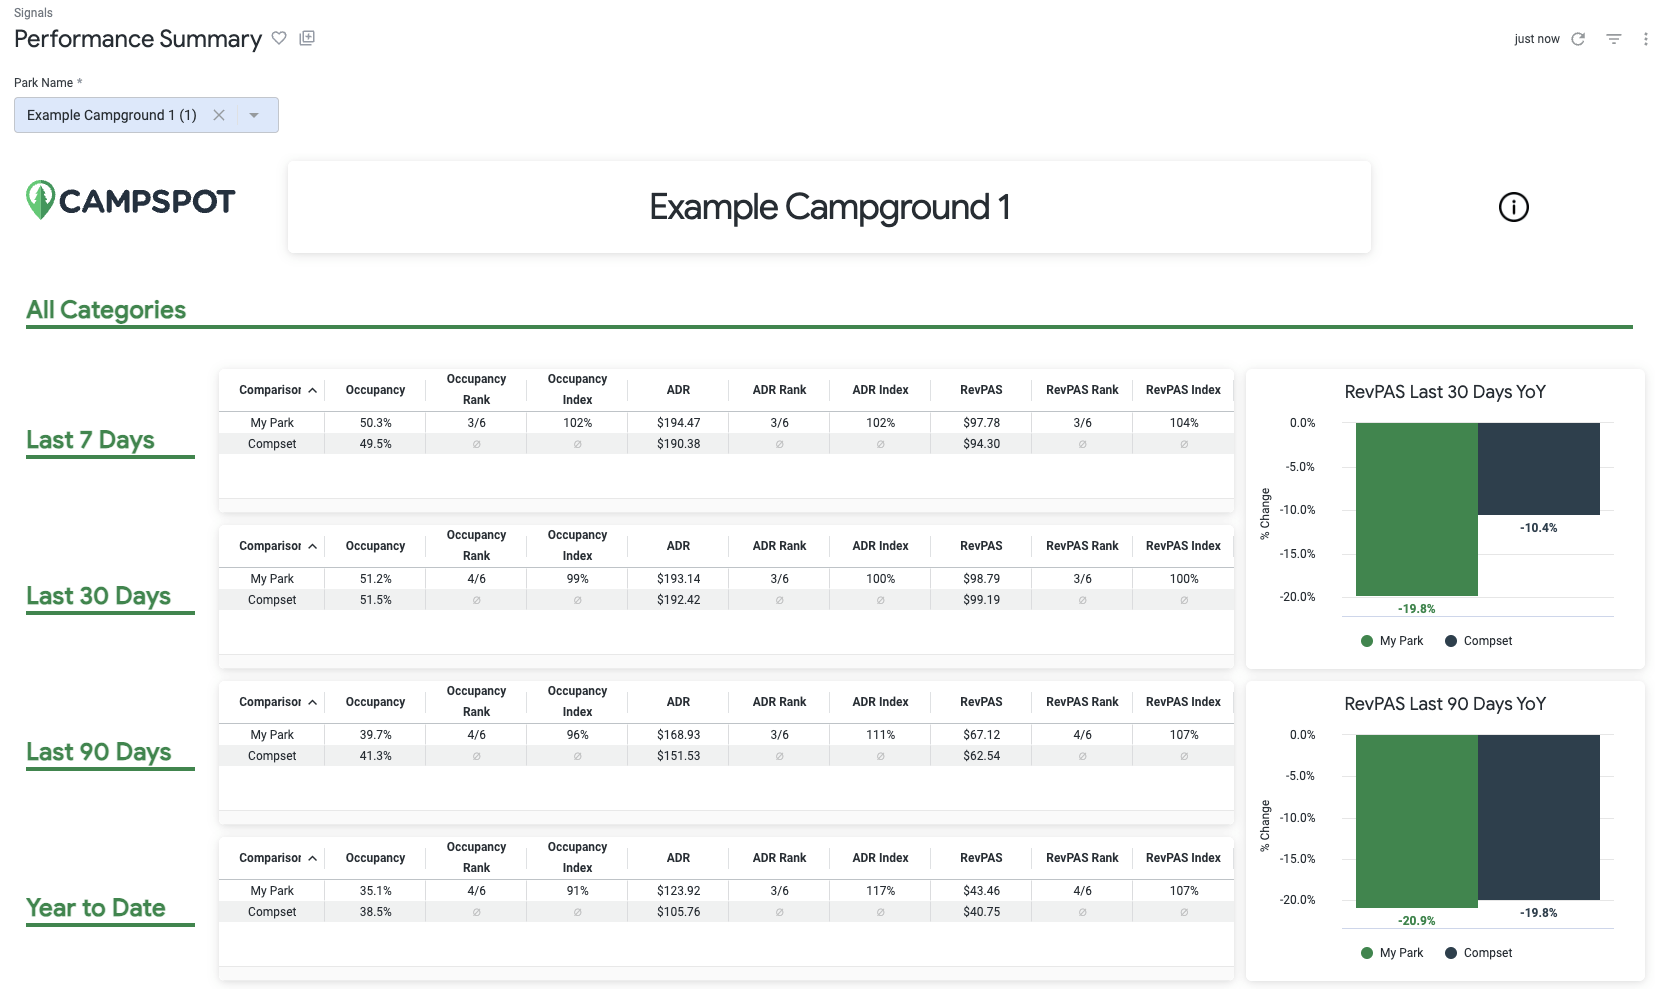Image resolution: width=1655 pixels, height=989 pixels.
Task: Open the three-dot overflow menu
Action: coord(1646,38)
